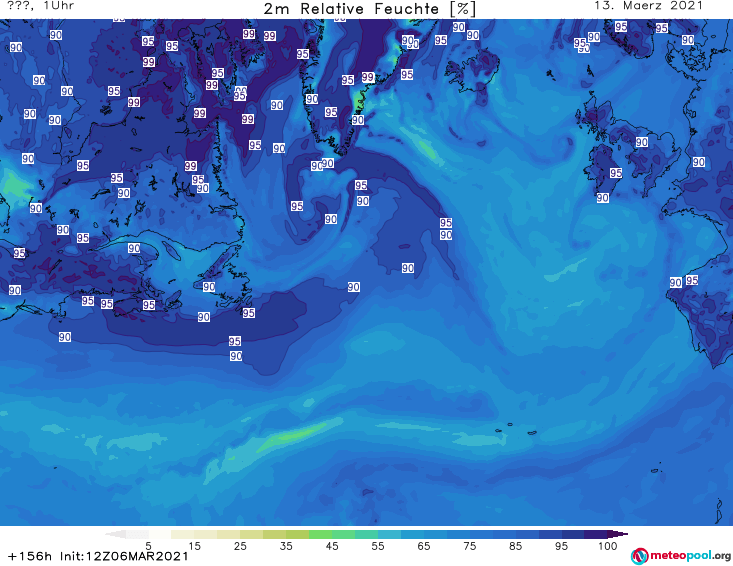Click the legend tick label '100'

click(608, 546)
